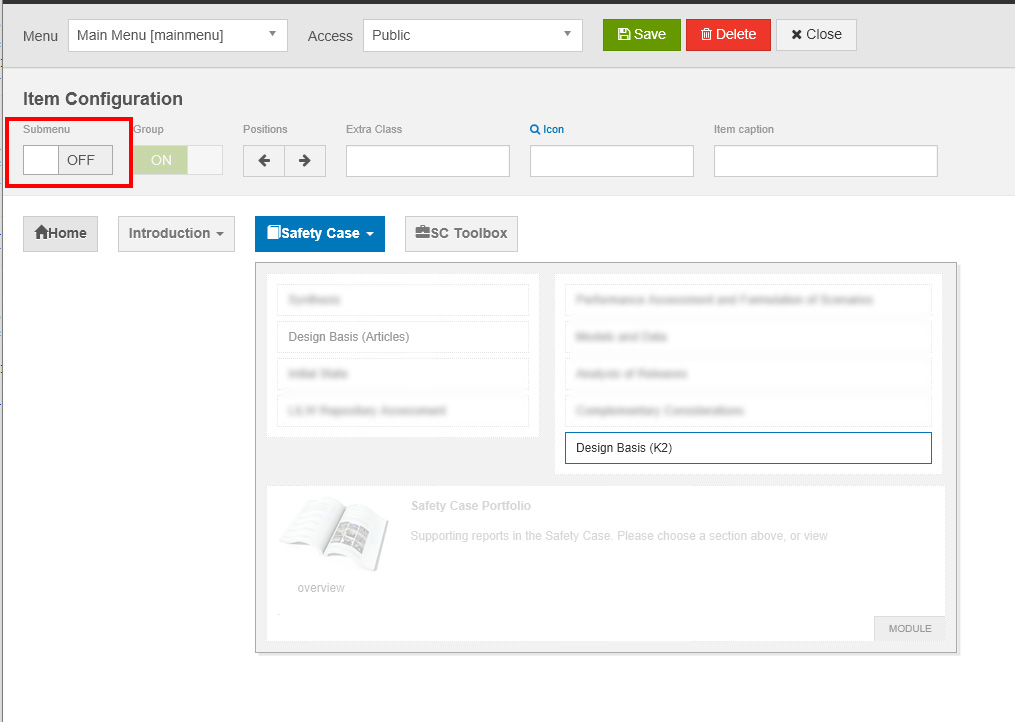This screenshot has width=1015, height=722.
Task: Open the Access dropdown Public
Action: [x=473, y=35]
